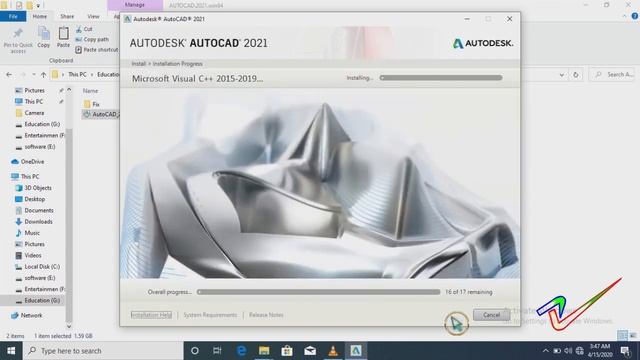Open Cortana circle icon

(x=195, y=351)
